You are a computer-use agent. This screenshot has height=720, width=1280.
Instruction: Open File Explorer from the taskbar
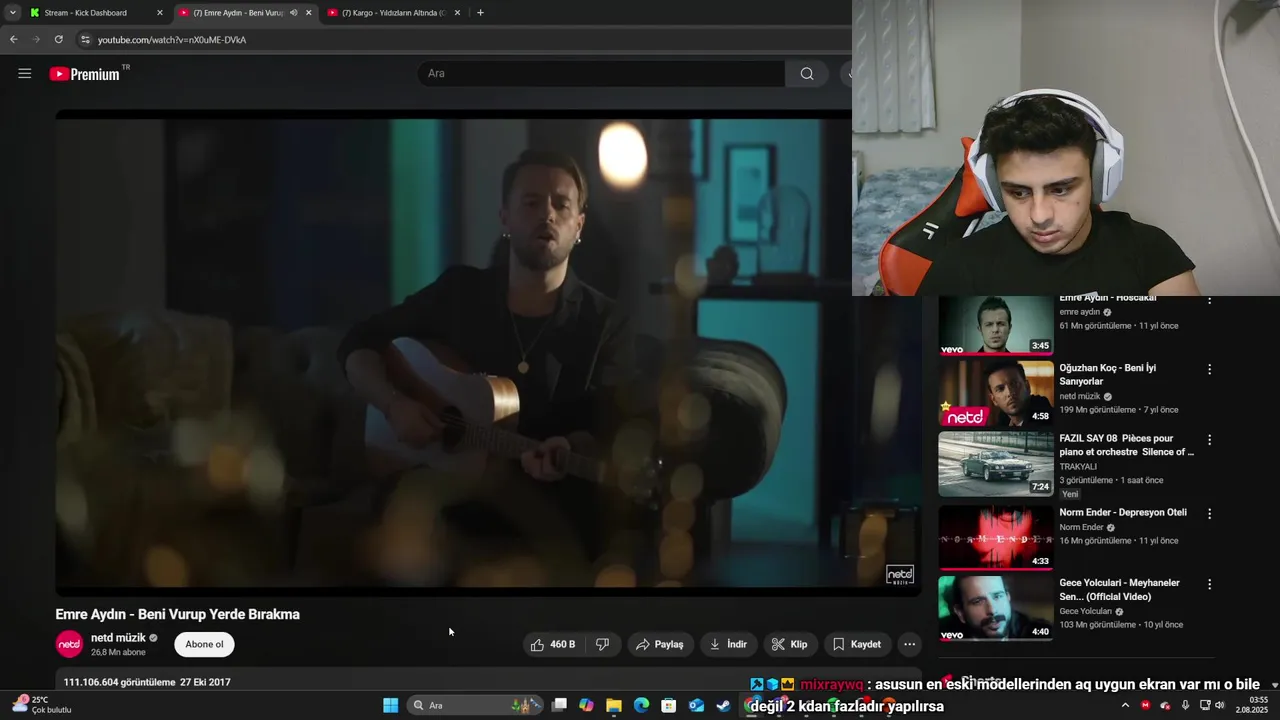[614, 705]
